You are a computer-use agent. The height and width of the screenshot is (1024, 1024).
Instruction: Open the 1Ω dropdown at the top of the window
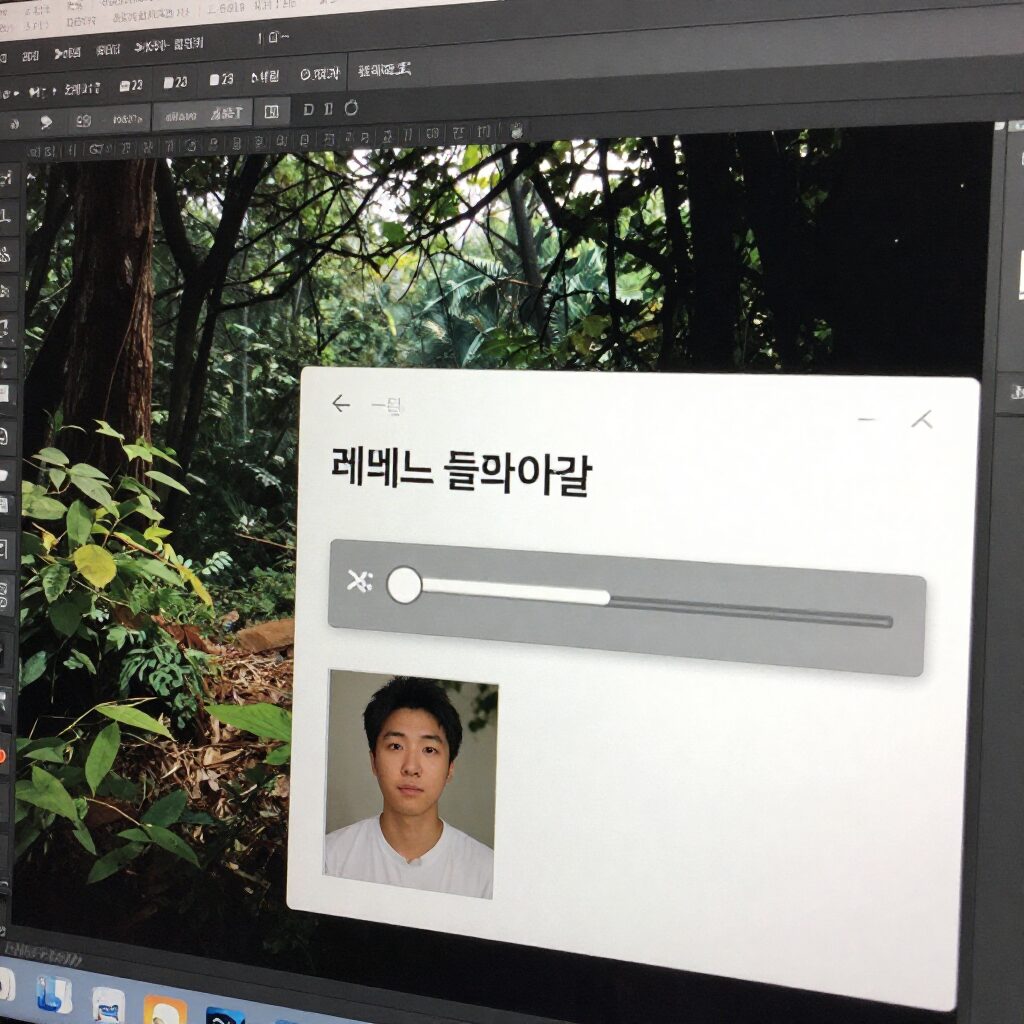[x=272, y=38]
